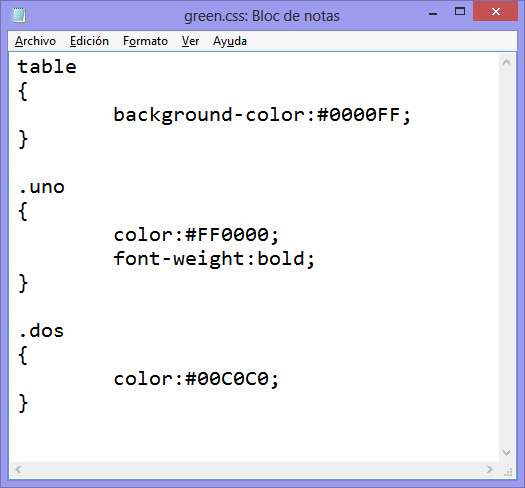The width and height of the screenshot is (525, 488).
Task: Minimize the Bloc de notas window
Action: click(x=433, y=14)
